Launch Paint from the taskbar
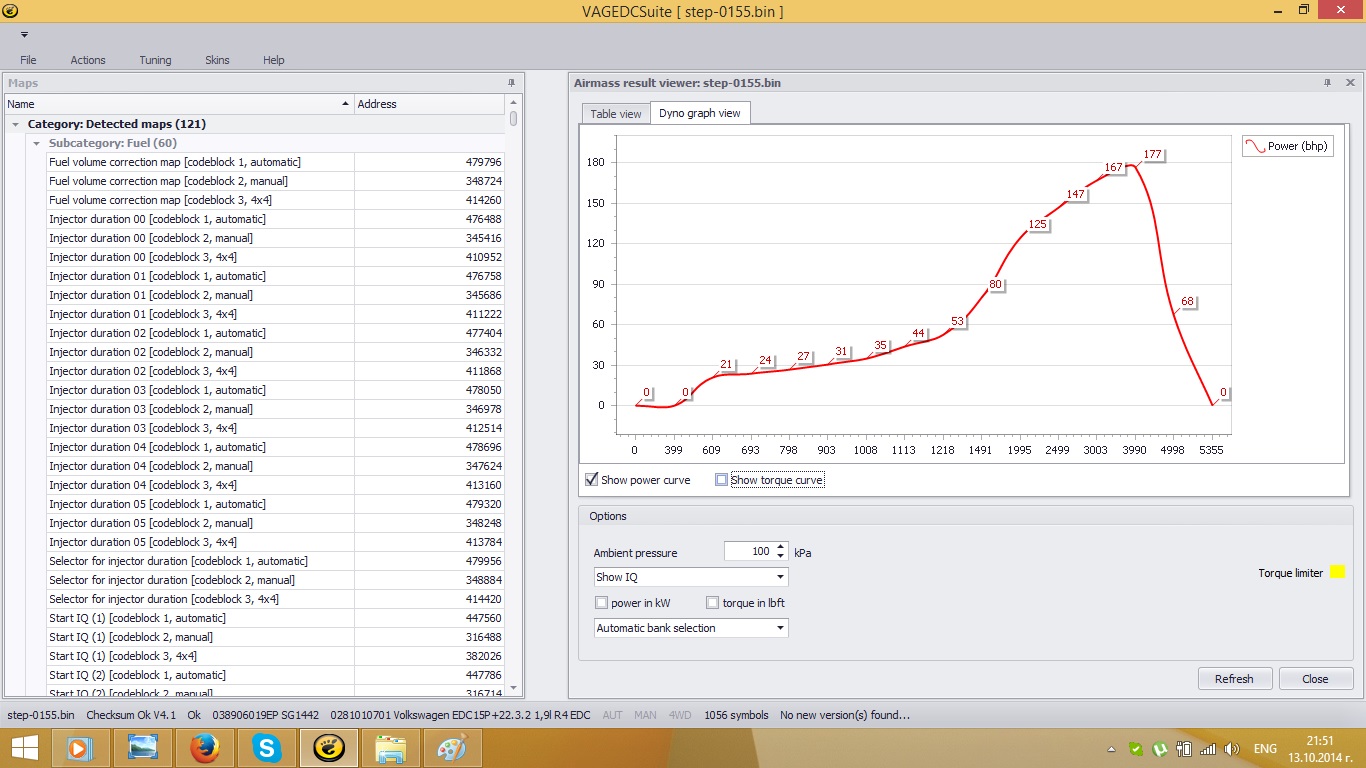This screenshot has width=1366, height=768. 452,747
